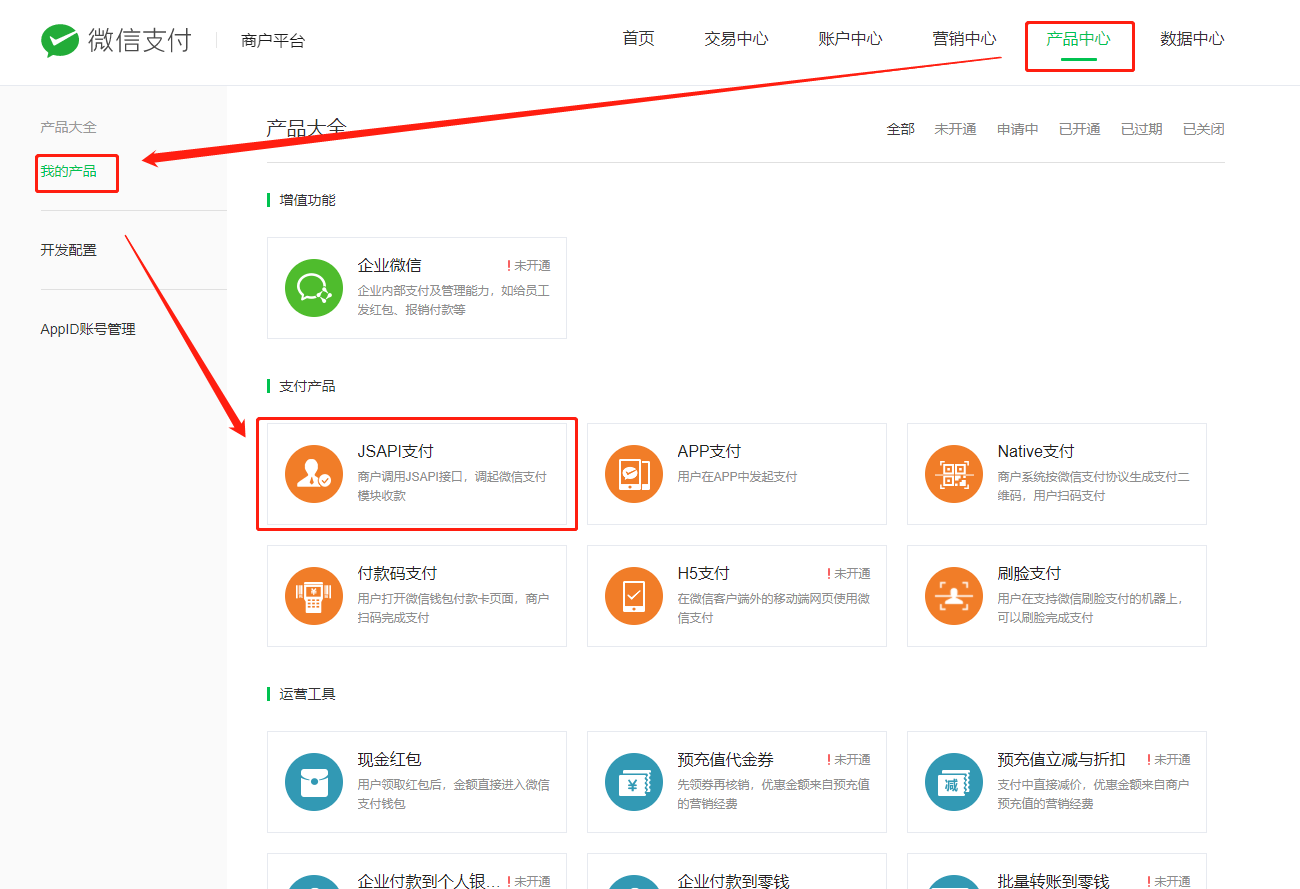Open the APP支付 product title

(x=709, y=451)
